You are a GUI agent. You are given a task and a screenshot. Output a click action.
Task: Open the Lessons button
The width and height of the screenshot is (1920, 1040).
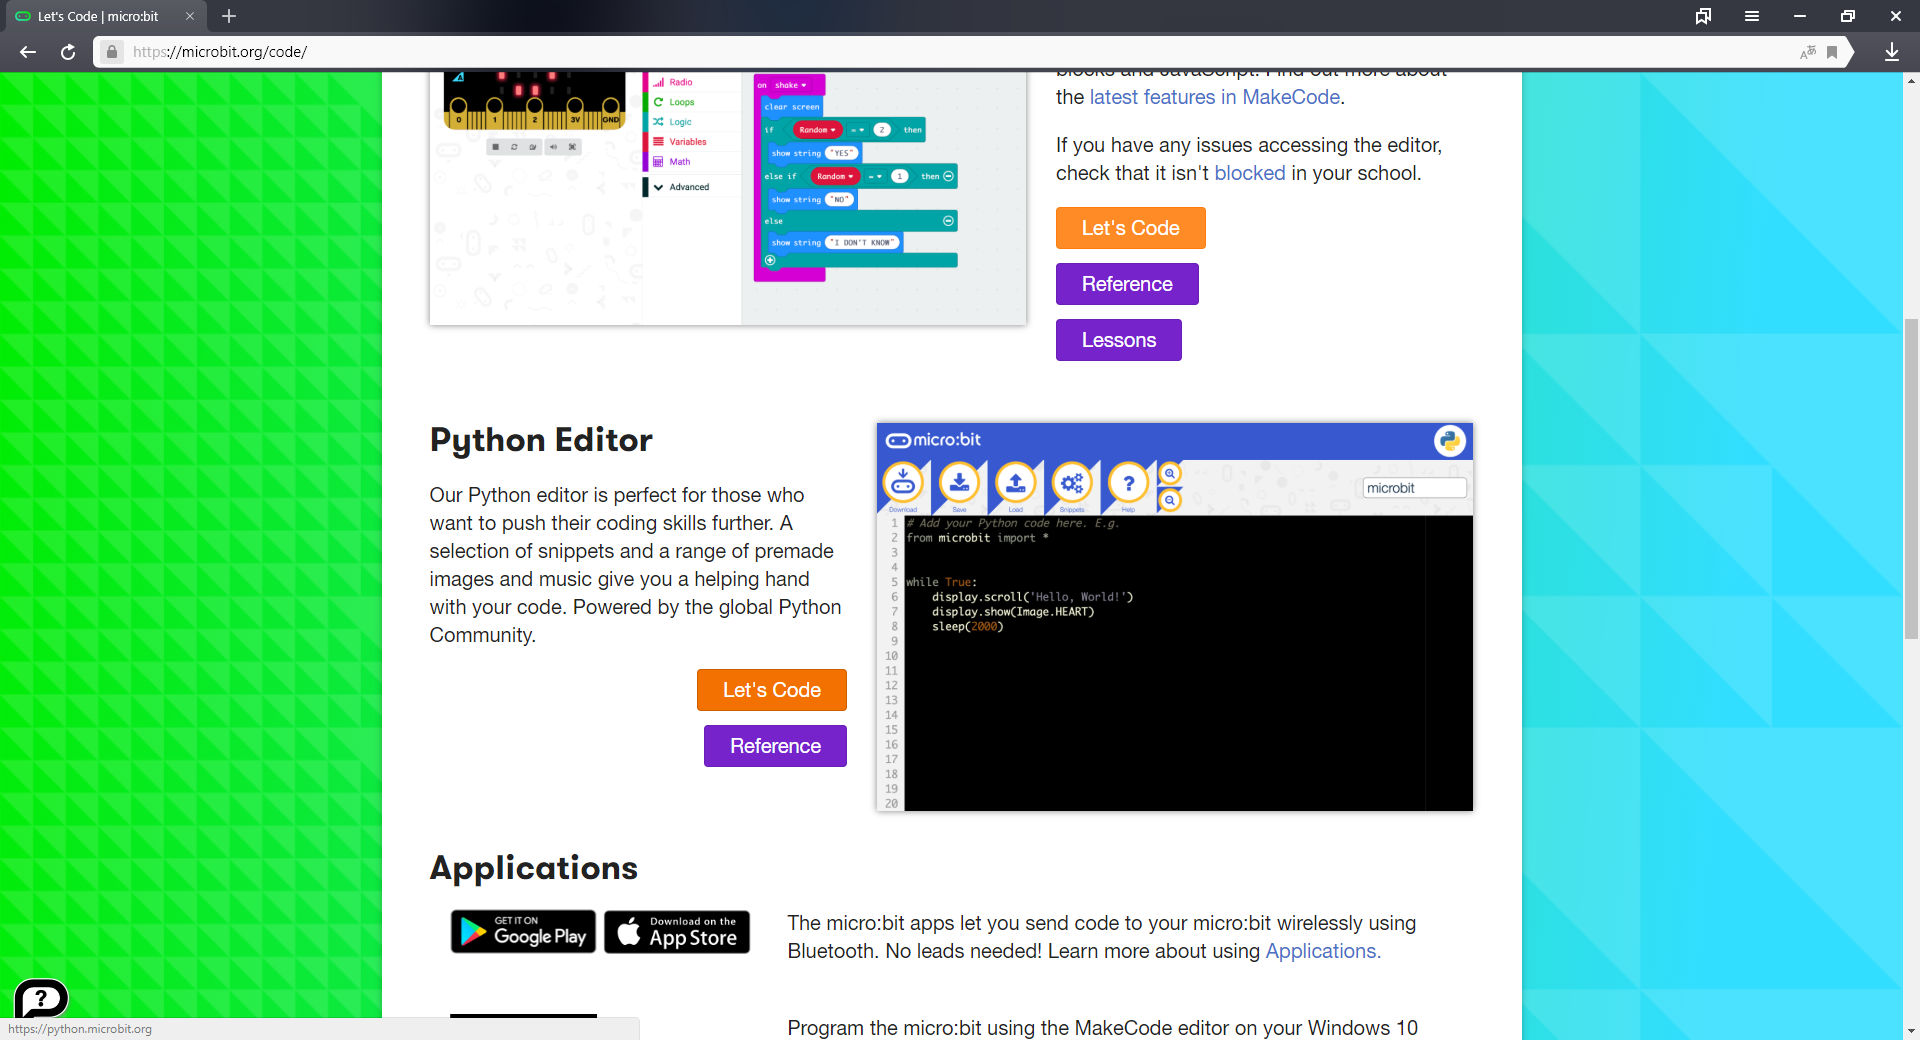click(1119, 340)
